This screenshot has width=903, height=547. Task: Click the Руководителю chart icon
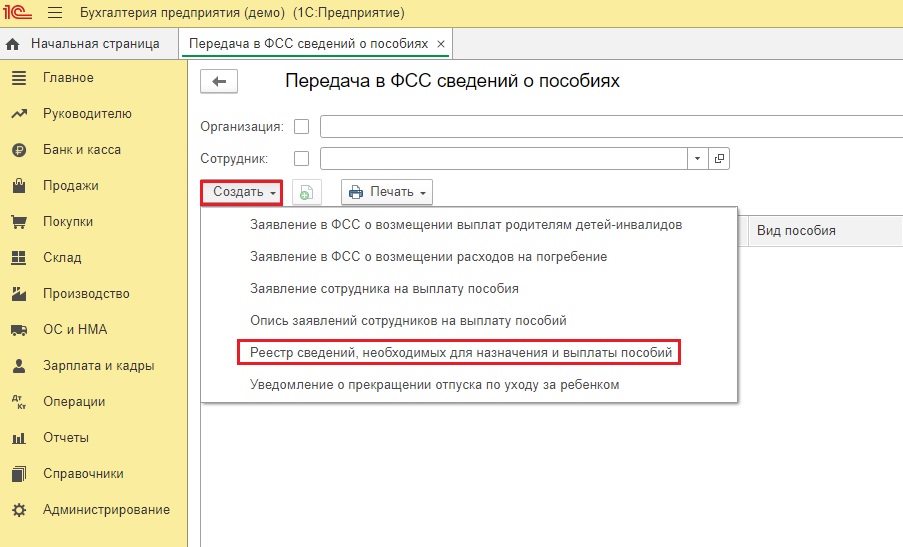[19, 113]
